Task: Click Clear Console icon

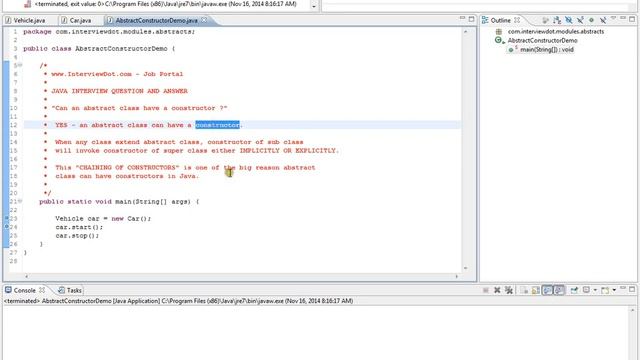Action: (x=524, y=290)
